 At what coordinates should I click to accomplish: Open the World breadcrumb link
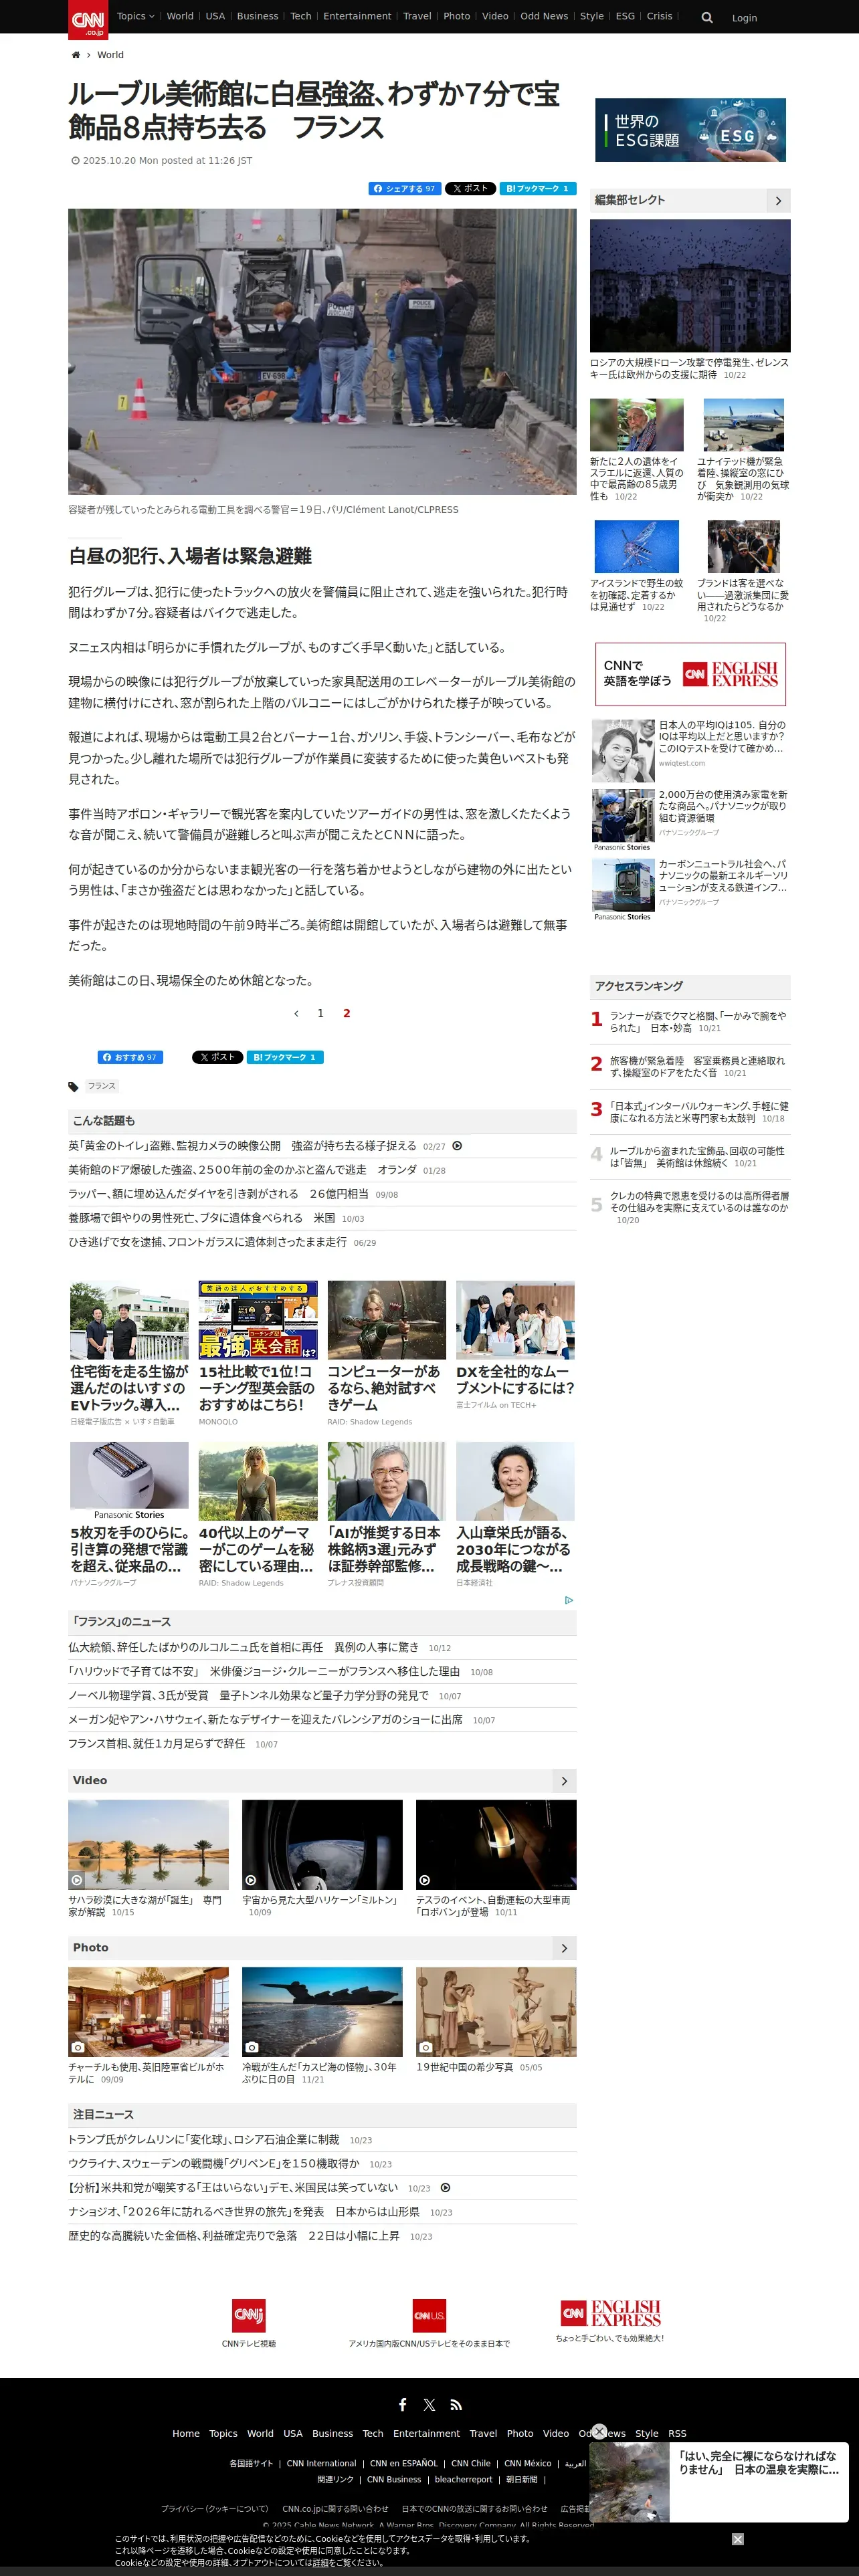point(110,55)
